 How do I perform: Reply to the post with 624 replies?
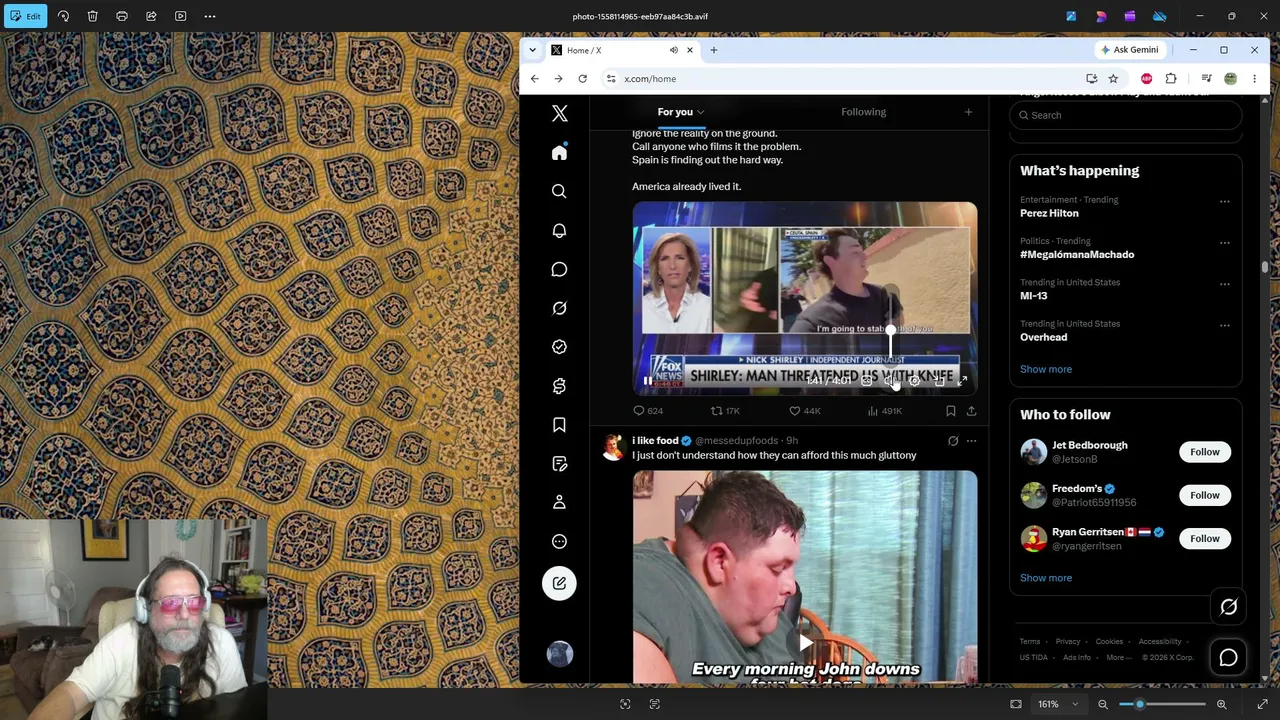(647, 411)
